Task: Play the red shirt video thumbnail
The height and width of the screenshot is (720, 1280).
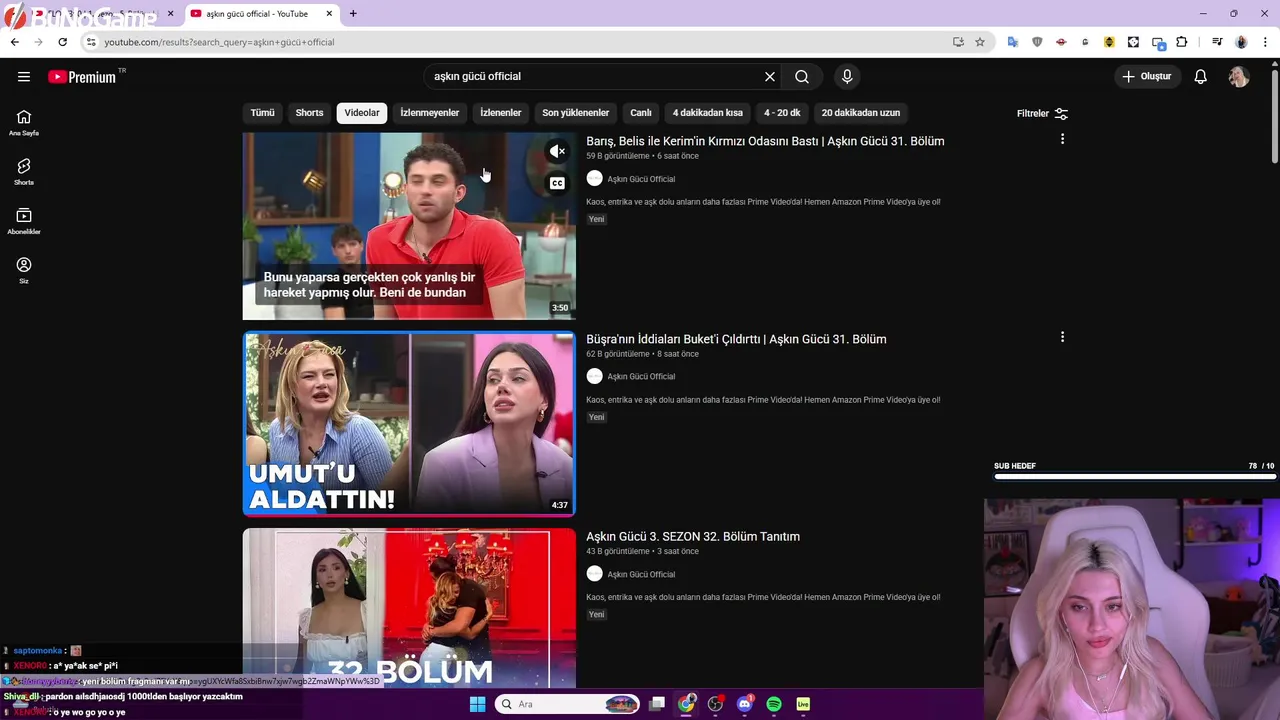Action: click(x=409, y=226)
